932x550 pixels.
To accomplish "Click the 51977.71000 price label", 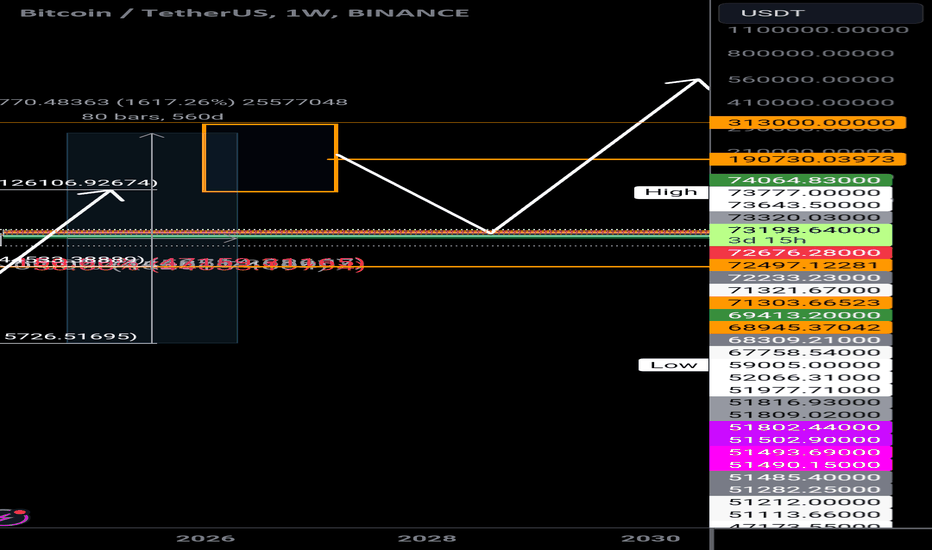I will (801, 390).
